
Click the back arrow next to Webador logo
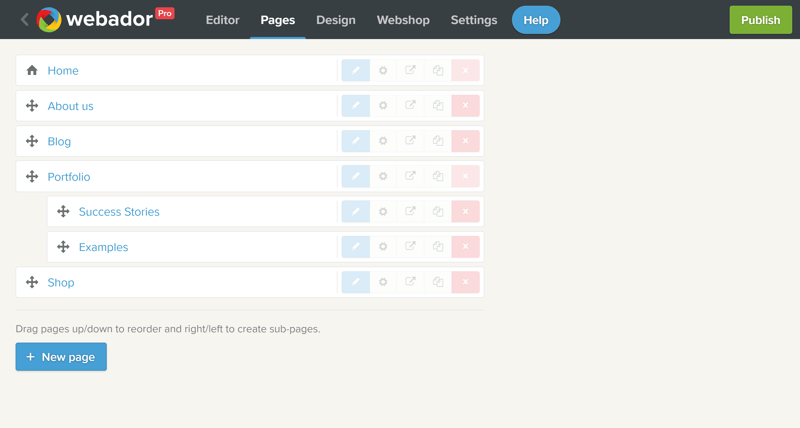tap(24, 19)
